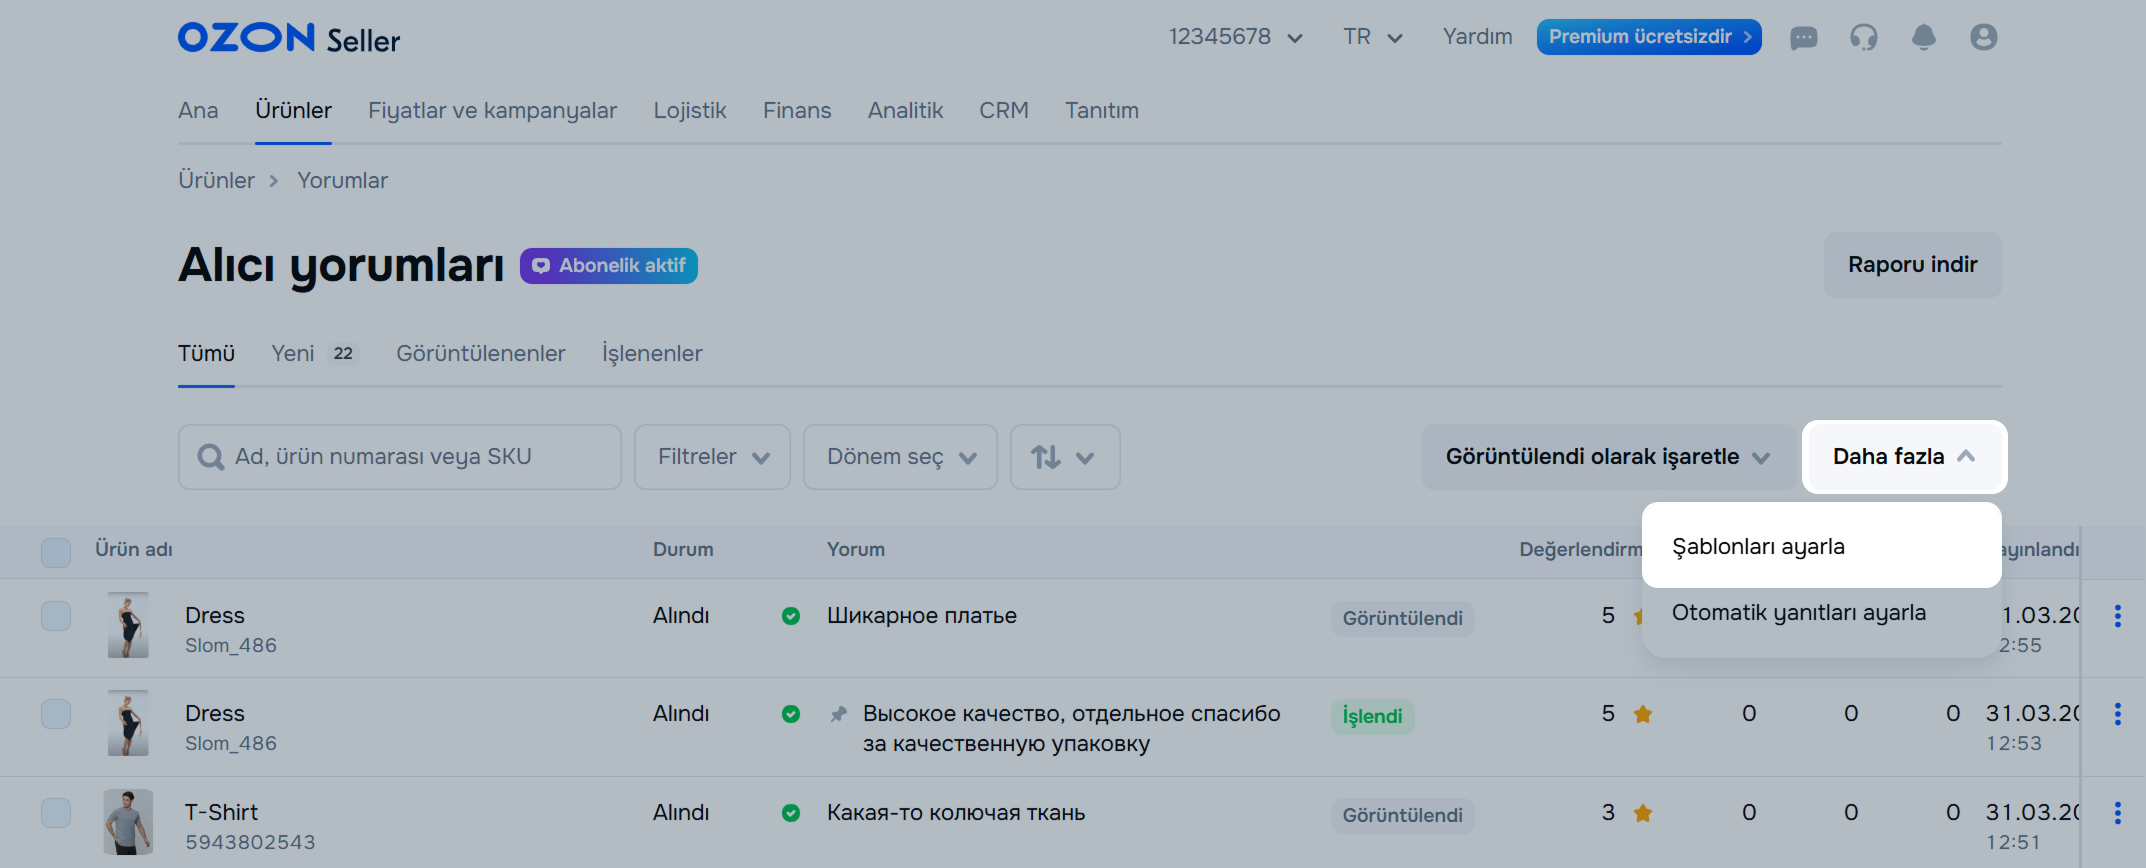Open three-dot menu for first Dress row
The width and height of the screenshot is (2146, 868).
click(2117, 616)
